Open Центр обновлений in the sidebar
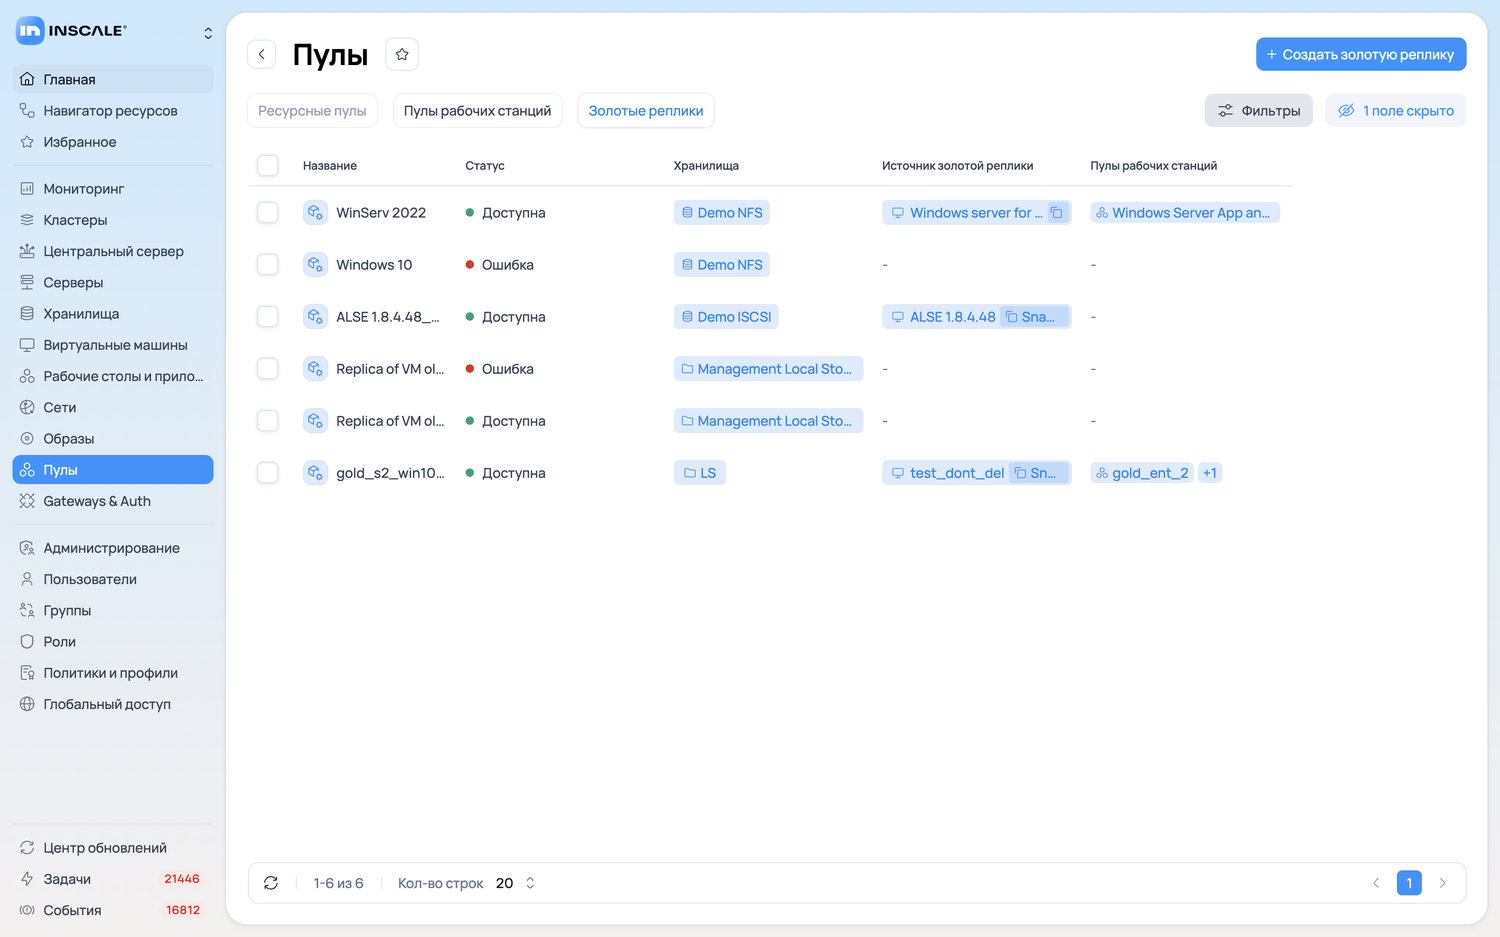The width and height of the screenshot is (1500, 937). pos(113,847)
